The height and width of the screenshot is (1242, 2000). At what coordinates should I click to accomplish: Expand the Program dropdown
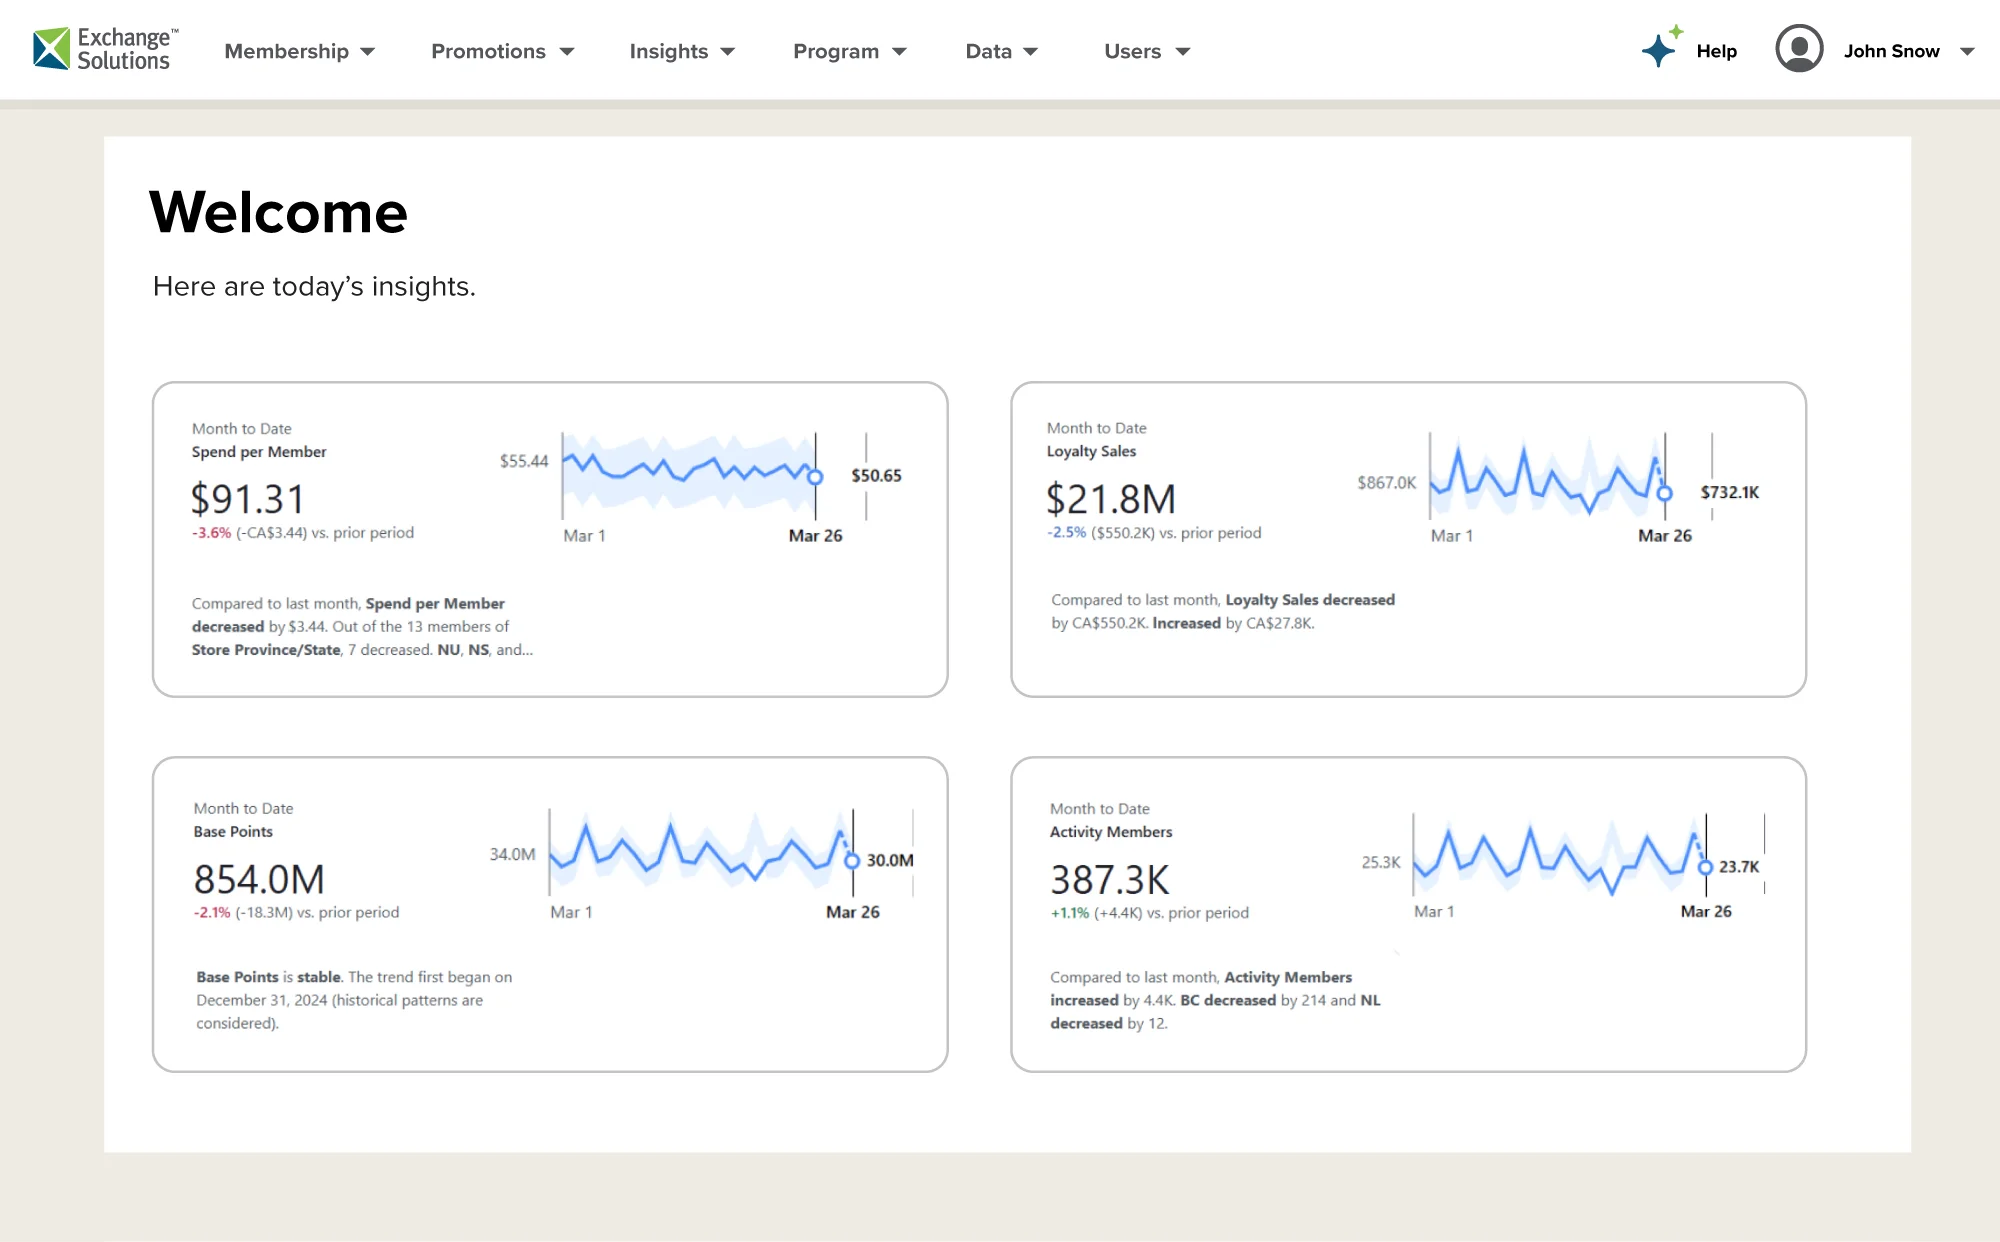click(898, 51)
